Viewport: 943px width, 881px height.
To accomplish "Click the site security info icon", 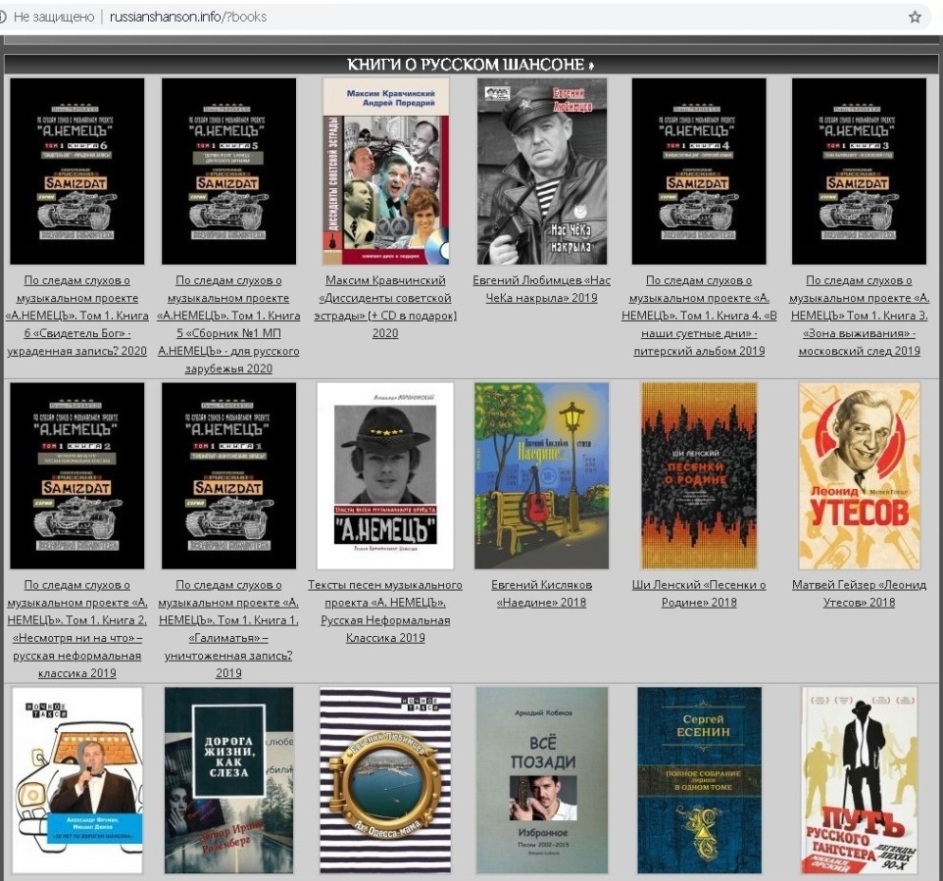I will click(2, 17).
